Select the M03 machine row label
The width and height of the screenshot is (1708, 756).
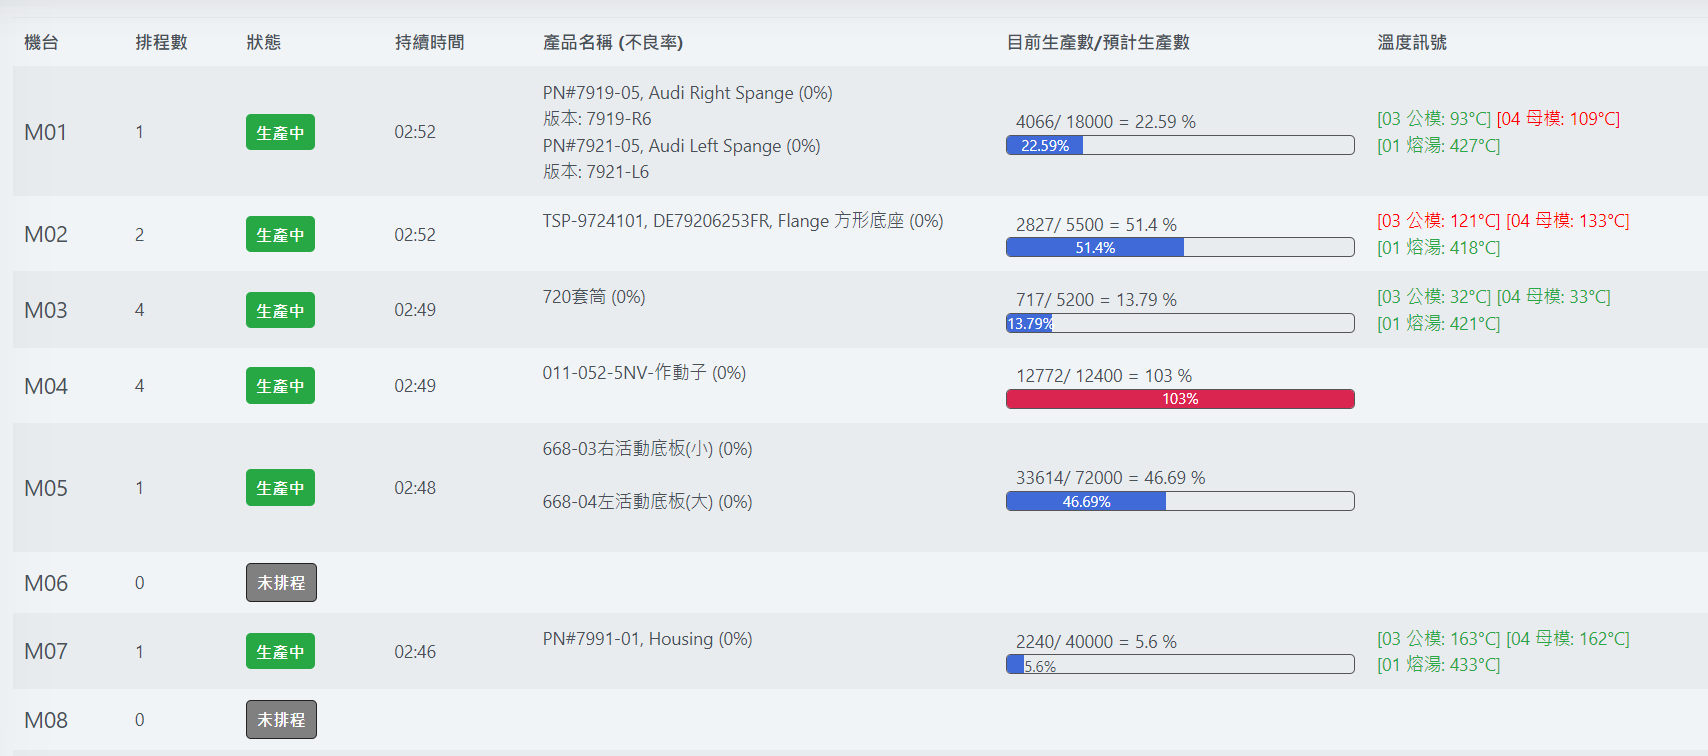click(46, 310)
